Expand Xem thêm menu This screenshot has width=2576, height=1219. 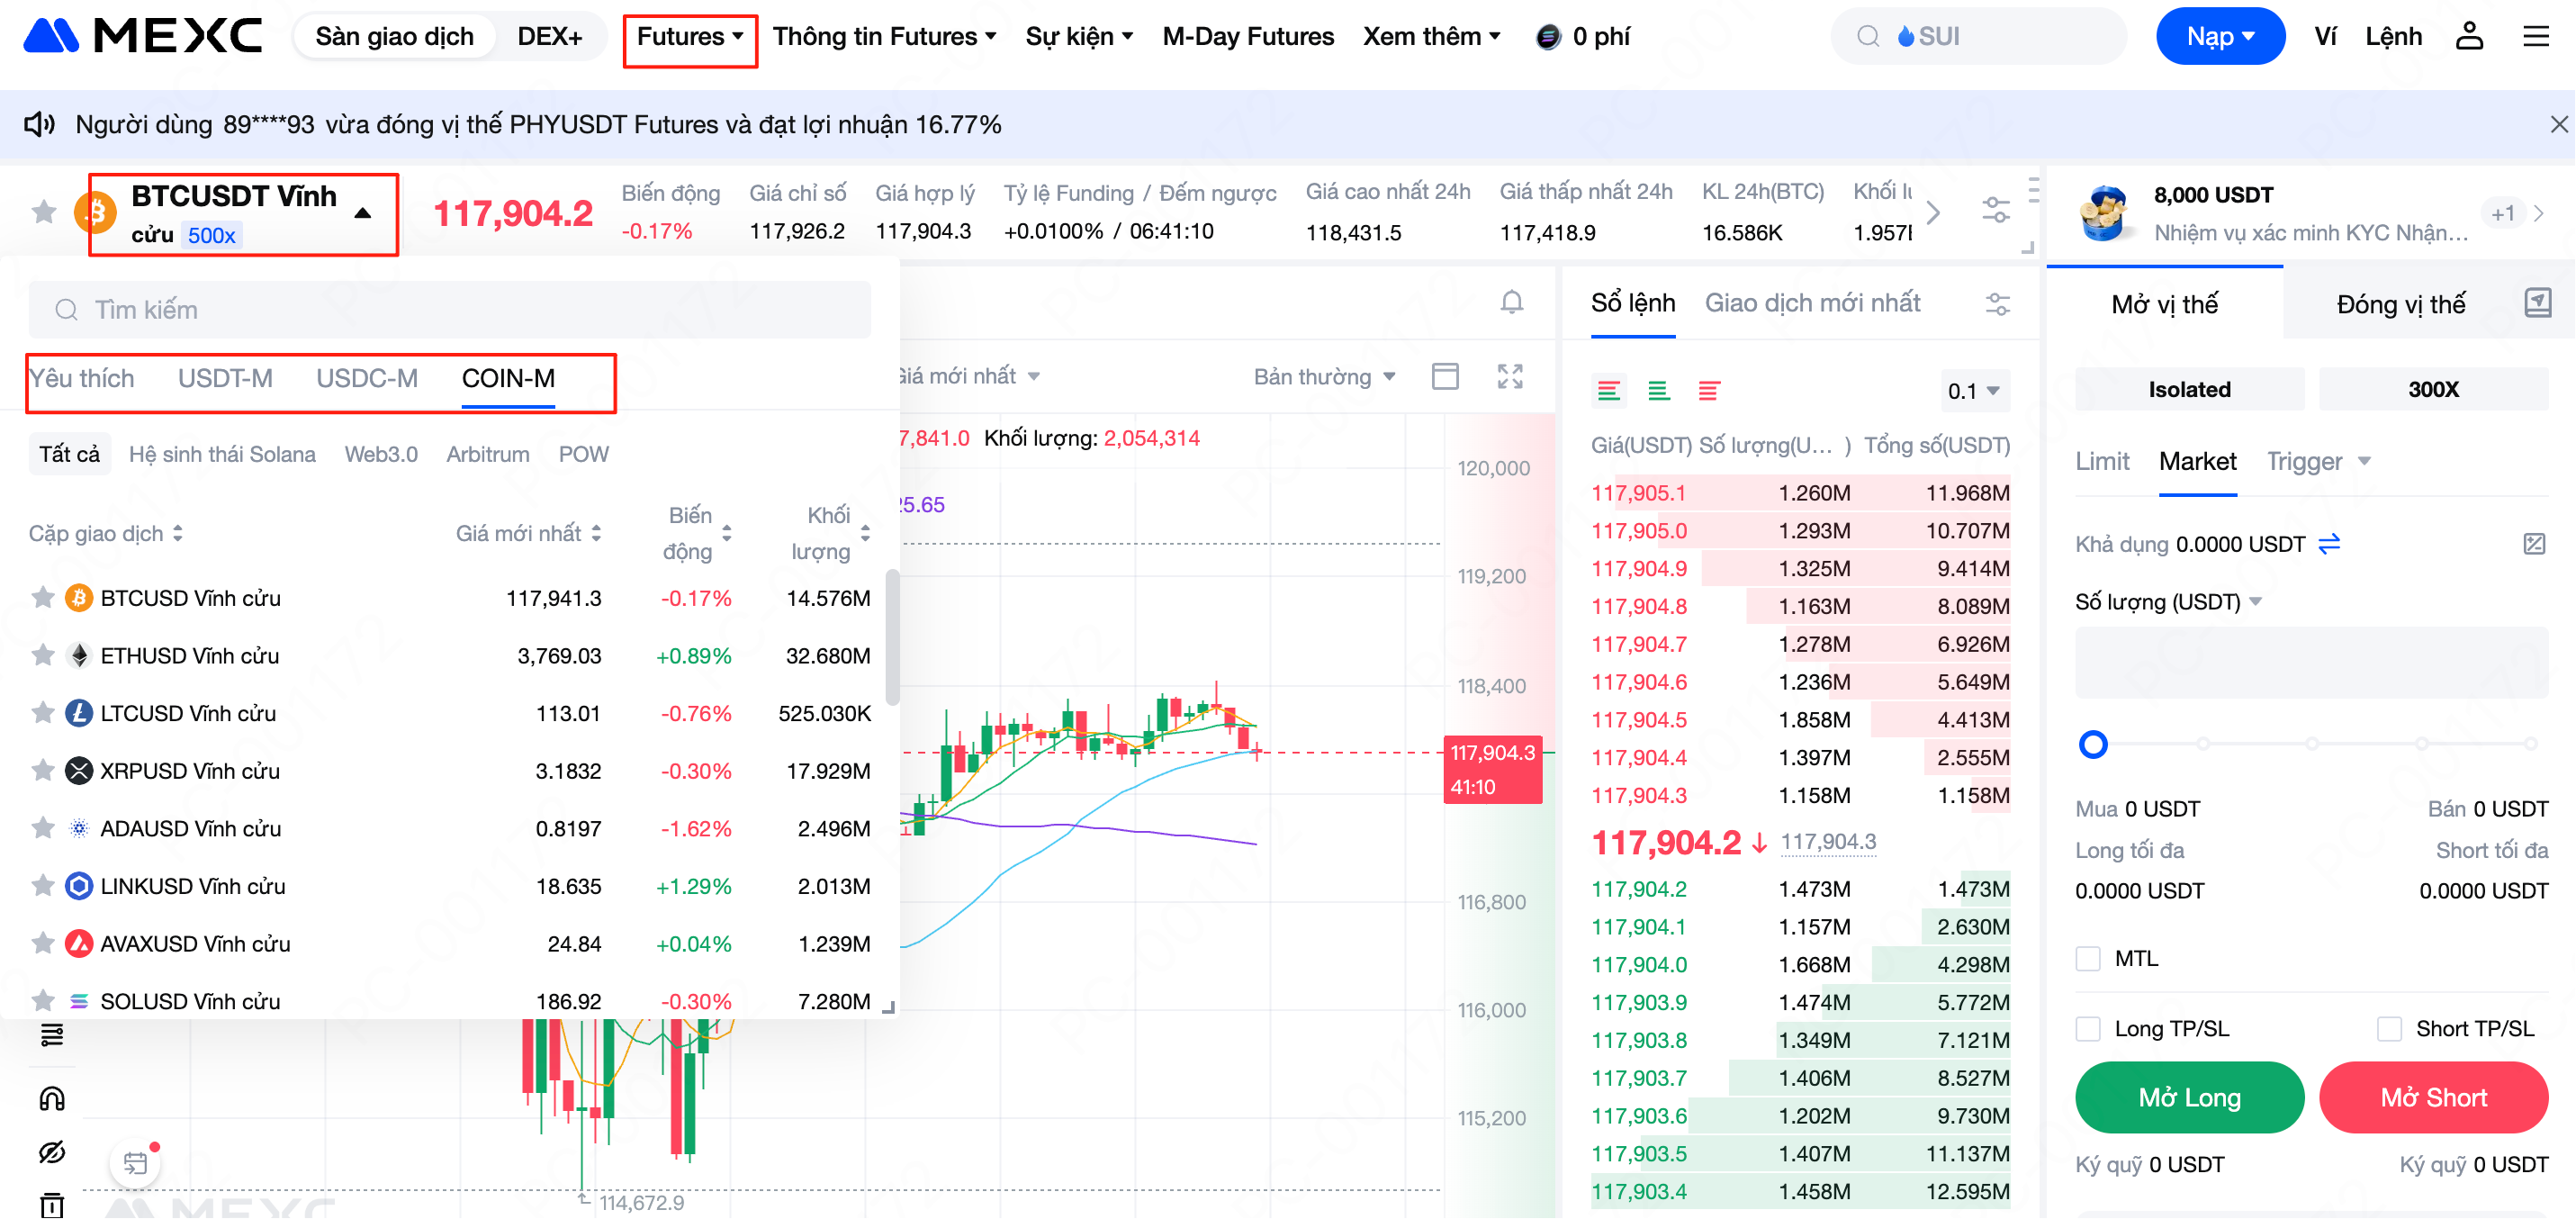tap(1431, 37)
